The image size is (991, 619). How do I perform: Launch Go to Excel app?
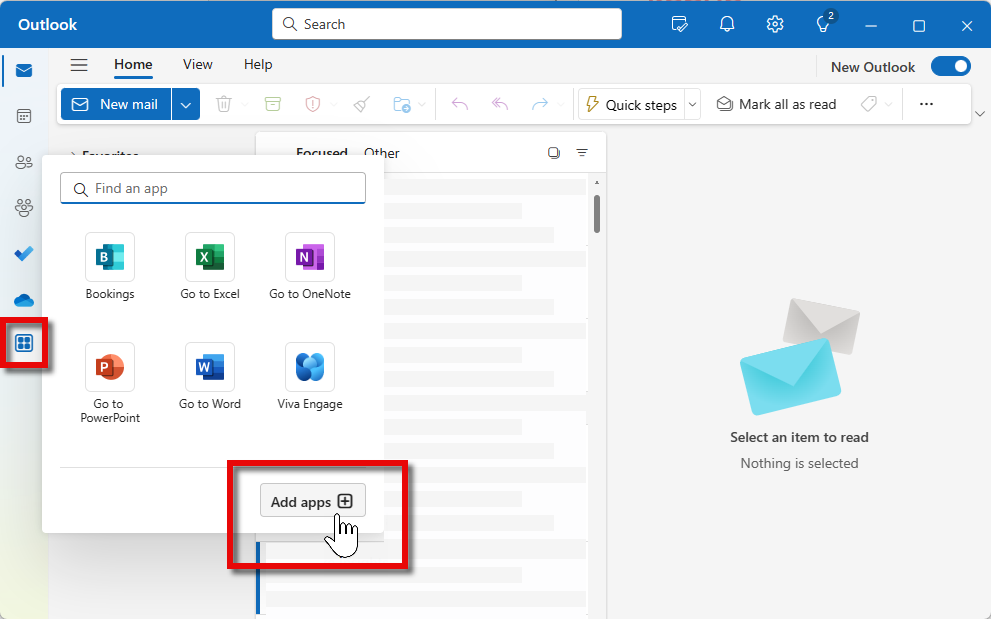click(x=210, y=258)
